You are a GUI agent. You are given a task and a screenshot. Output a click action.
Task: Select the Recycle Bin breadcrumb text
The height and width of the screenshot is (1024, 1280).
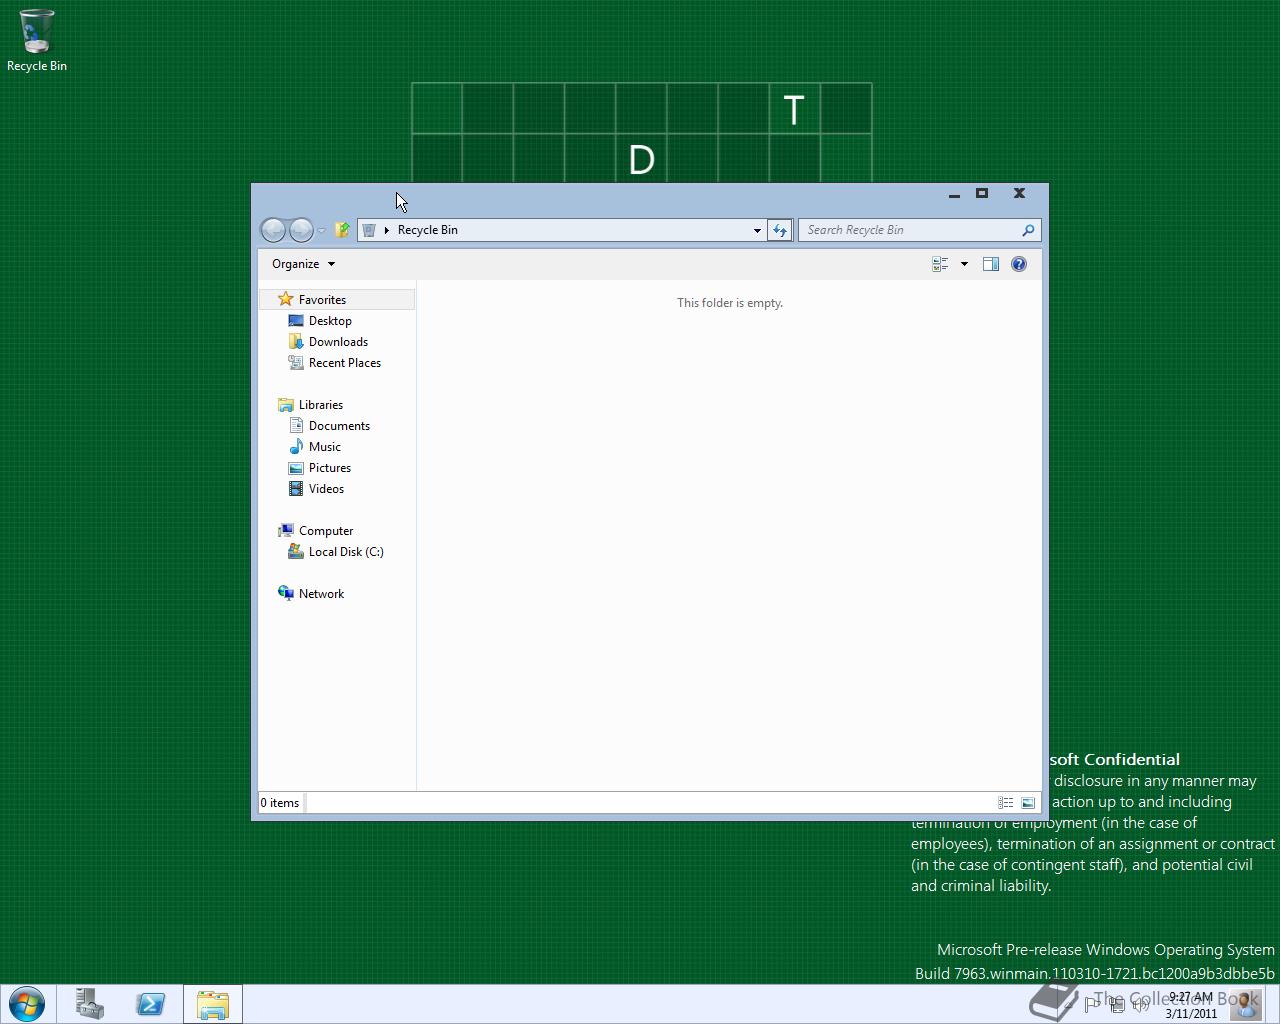coord(428,230)
